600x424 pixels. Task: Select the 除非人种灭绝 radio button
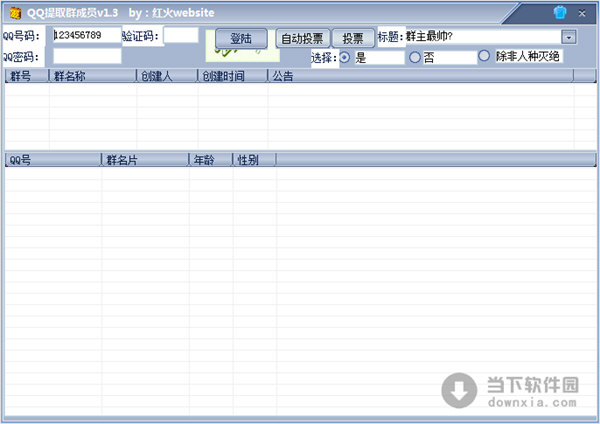pos(484,56)
